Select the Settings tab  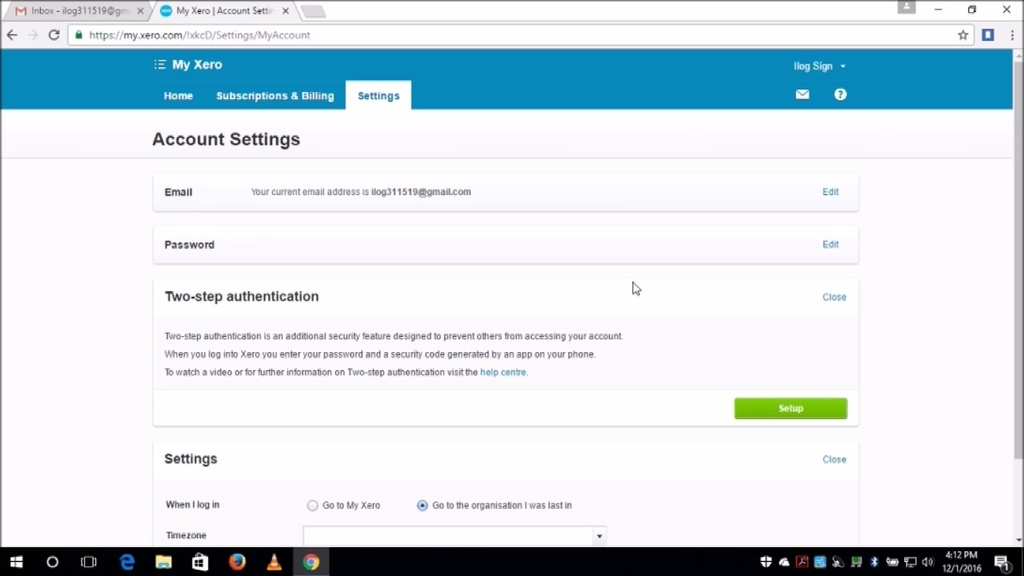[x=379, y=95]
